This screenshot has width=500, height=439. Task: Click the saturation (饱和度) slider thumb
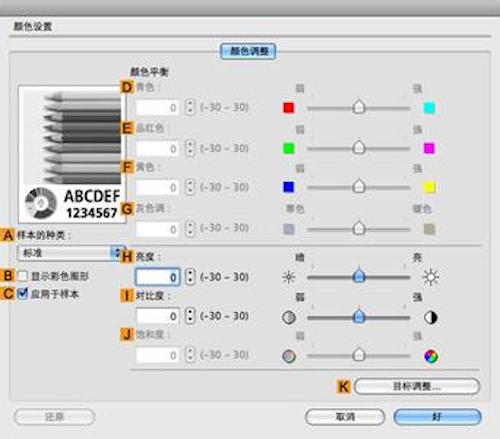click(359, 355)
